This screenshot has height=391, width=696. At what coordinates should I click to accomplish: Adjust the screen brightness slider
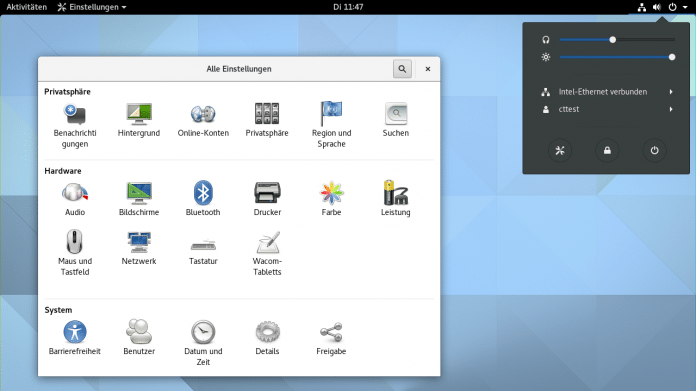point(617,57)
